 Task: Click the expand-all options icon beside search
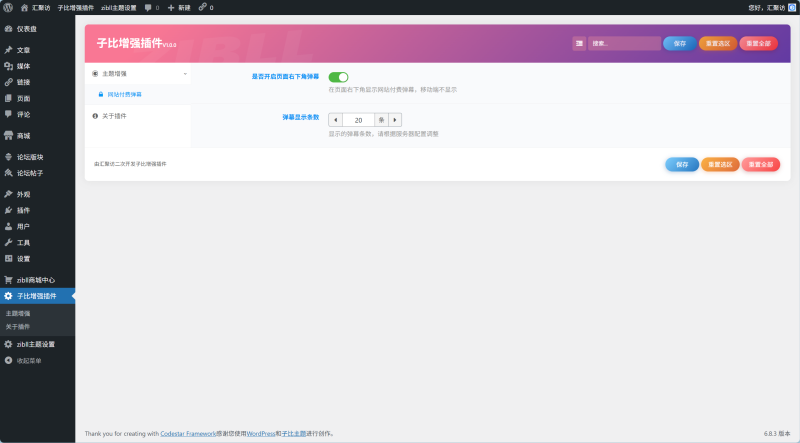(x=579, y=43)
